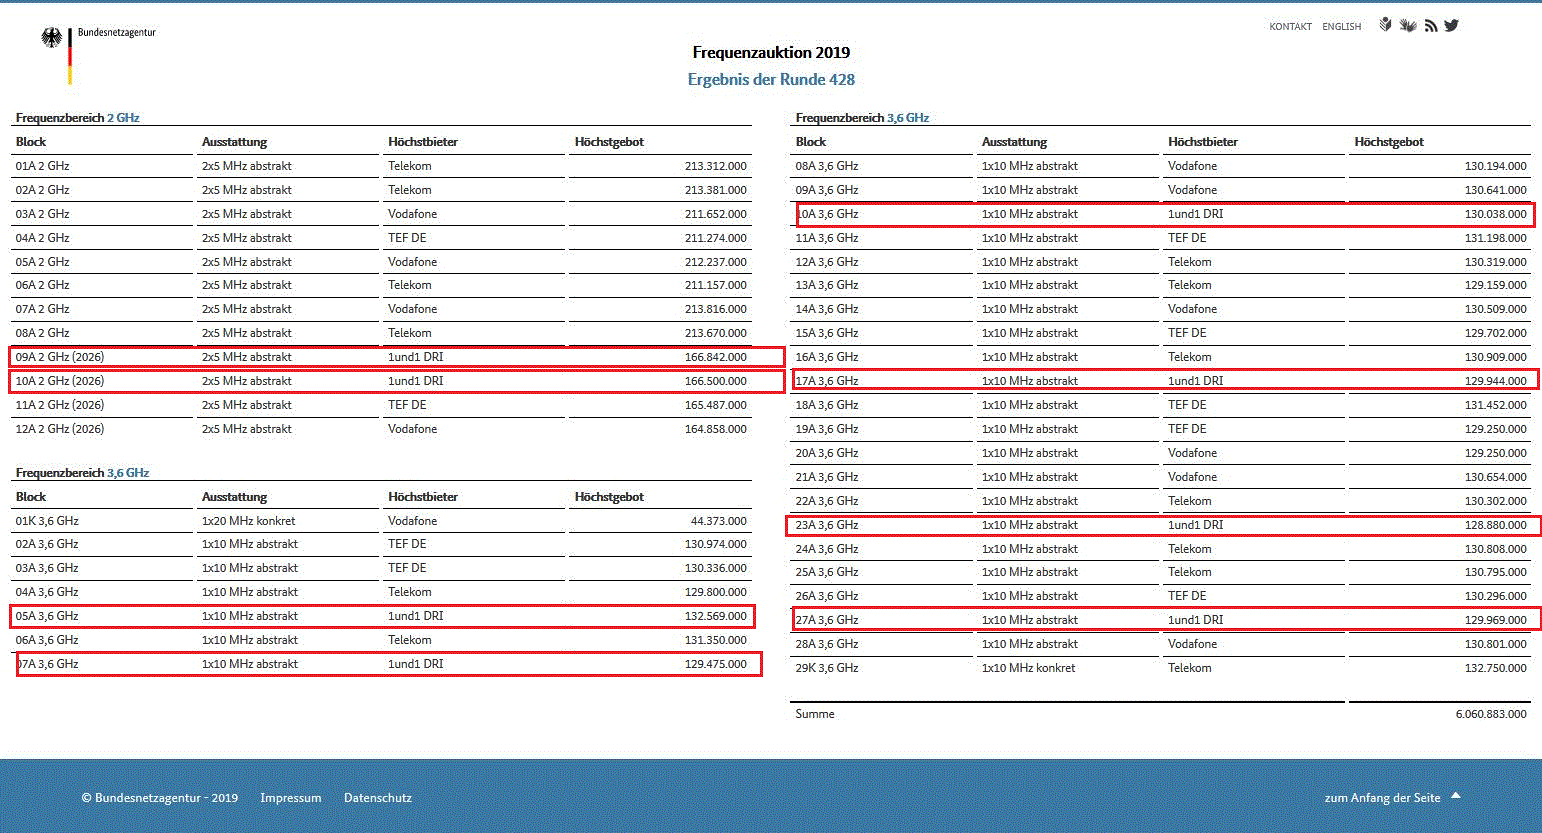Select the Summe total 6.060.883.000
Viewport: 1542px width, 833px height.
tap(1491, 714)
